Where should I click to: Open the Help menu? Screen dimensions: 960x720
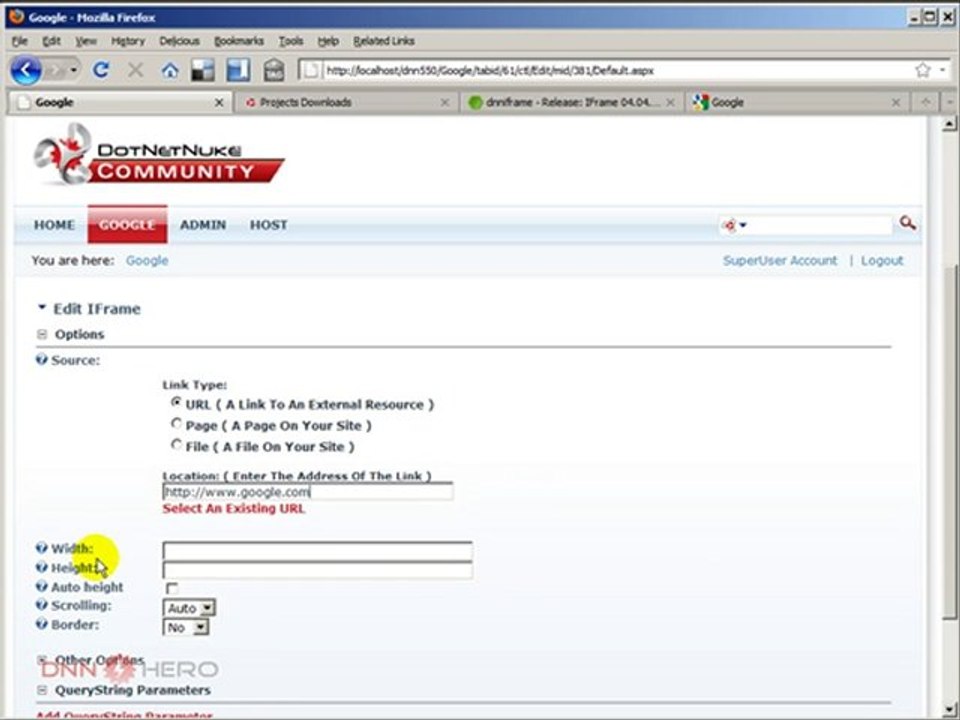click(x=328, y=41)
